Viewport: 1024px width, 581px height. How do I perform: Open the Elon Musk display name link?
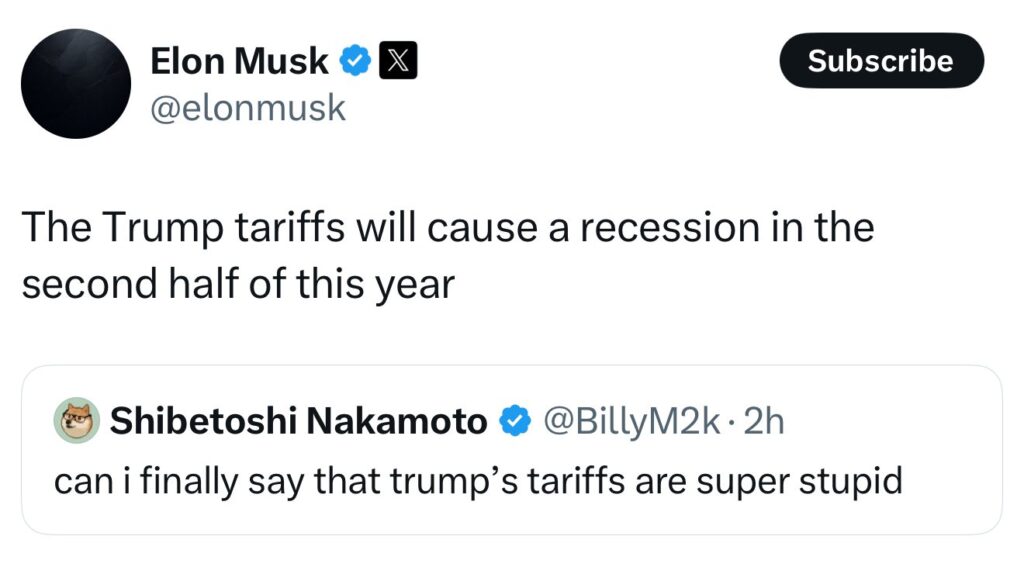coord(239,62)
